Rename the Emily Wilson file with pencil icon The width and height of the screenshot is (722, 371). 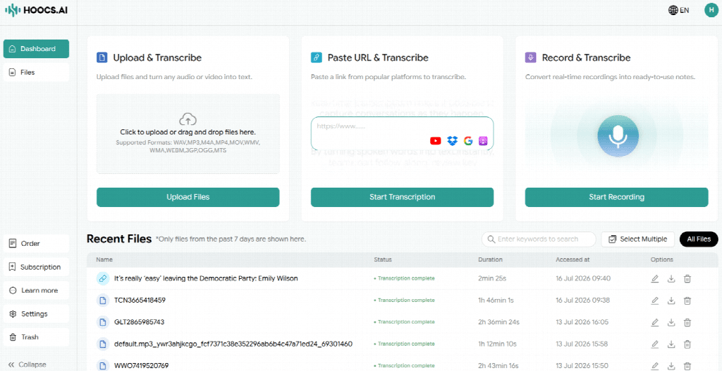pyautogui.click(x=655, y=278)
